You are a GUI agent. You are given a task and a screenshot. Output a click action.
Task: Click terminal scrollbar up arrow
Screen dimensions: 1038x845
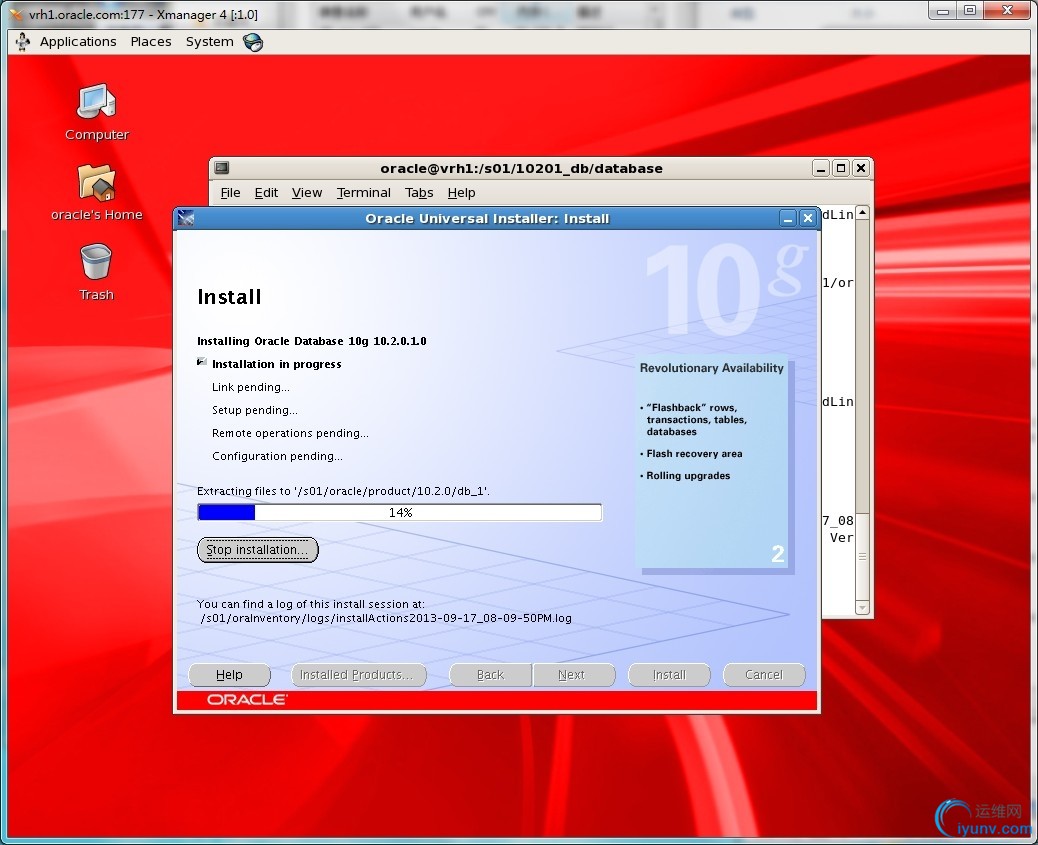click(x=862, y=213)
